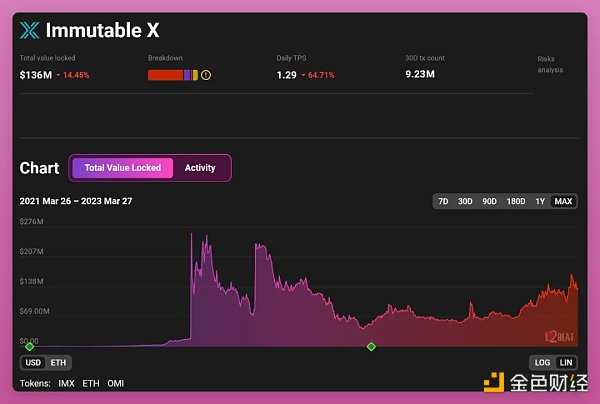The height and width of the screenshot is (404, 600).
Task: Switch to the Activity tab
Action: pyautogui.click(x=200, y=168)
